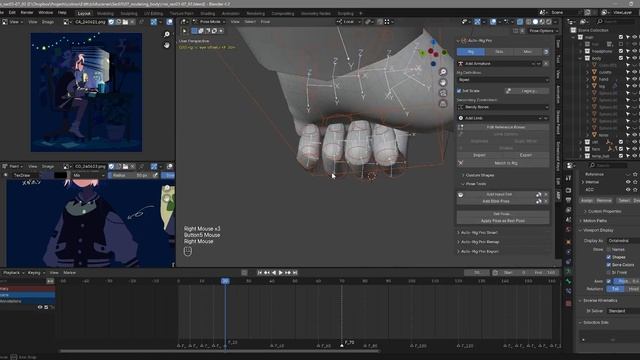
Task: Click the perspective/orthographic grid gizmo
Action: click(443, 104)
